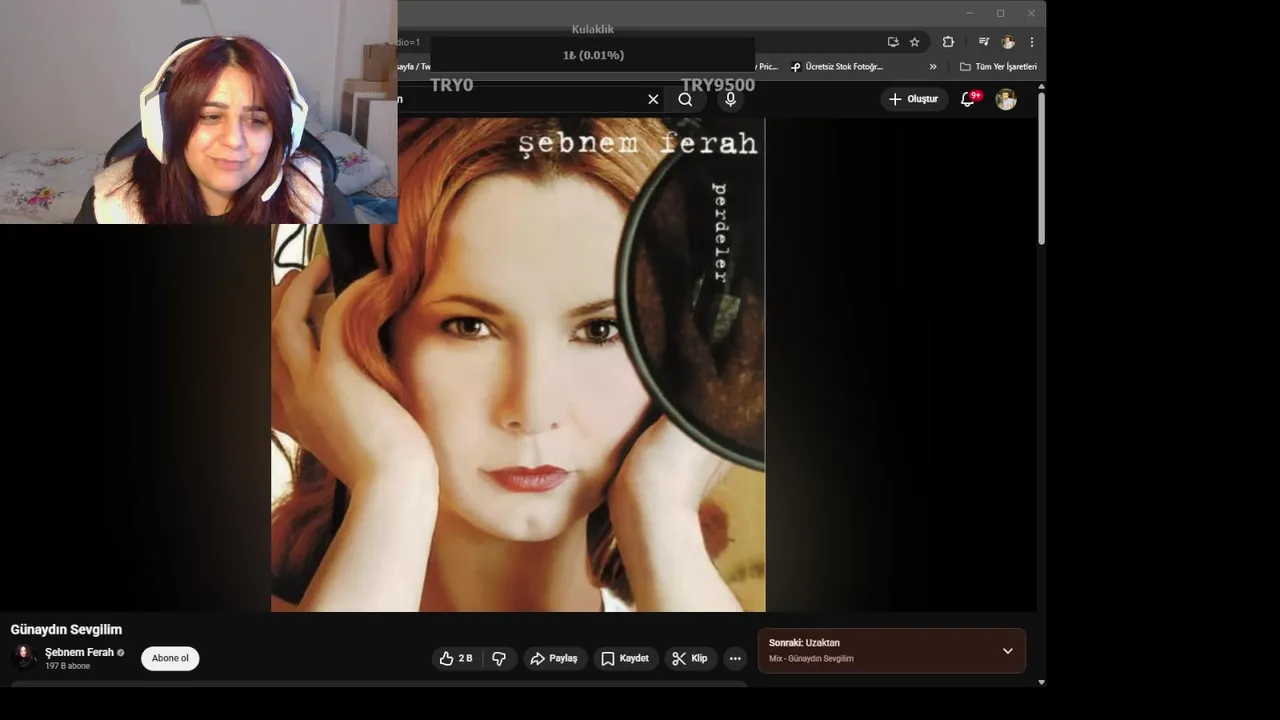Viewport: 1280px width, 720px height.
Task: Install app icon in the address bar
Action: point(893,42)
